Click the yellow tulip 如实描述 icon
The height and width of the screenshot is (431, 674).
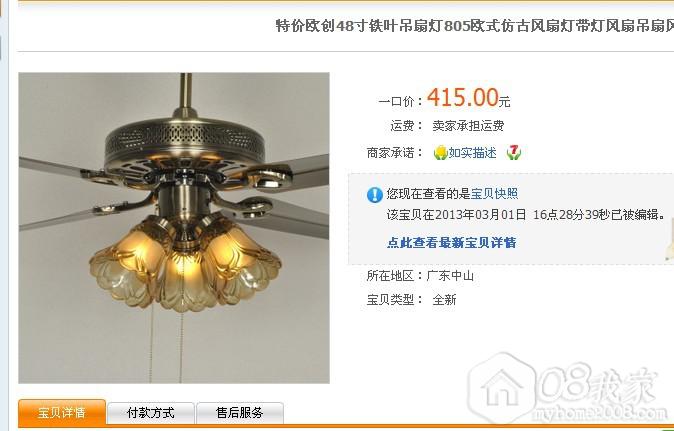[441, 153]
